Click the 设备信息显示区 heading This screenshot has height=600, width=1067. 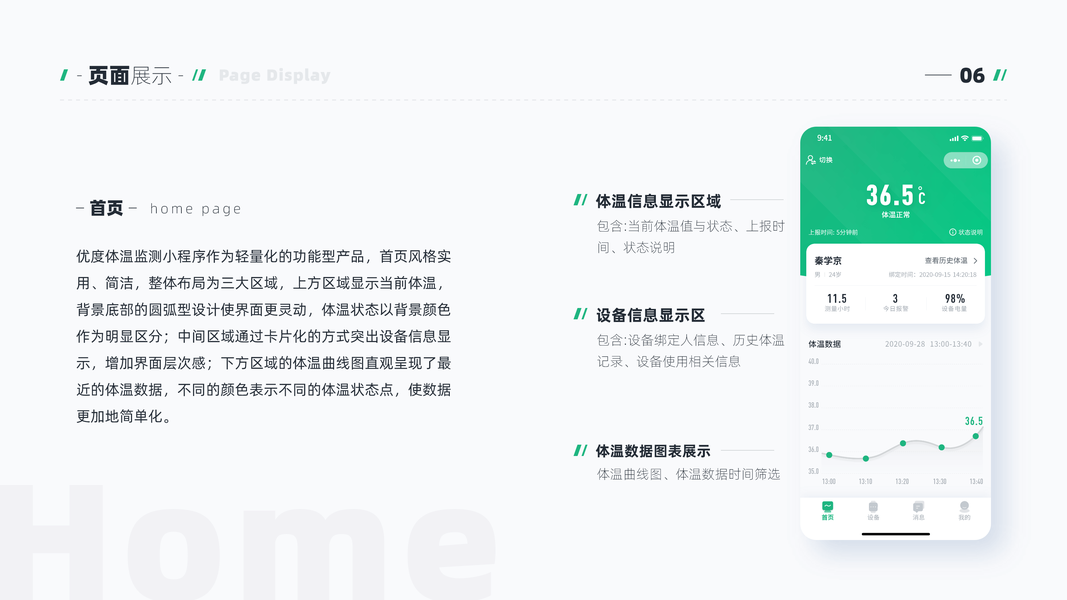pyautogui.click(x=651, y=316)
